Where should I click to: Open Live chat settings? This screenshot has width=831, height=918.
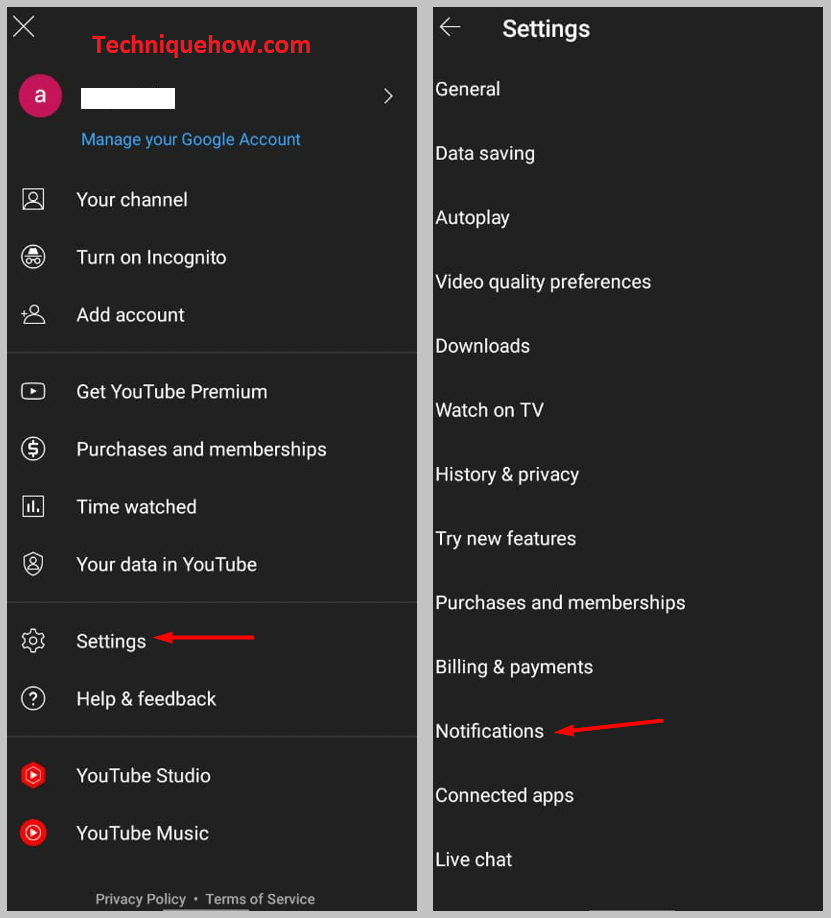(x=473, y=859)
